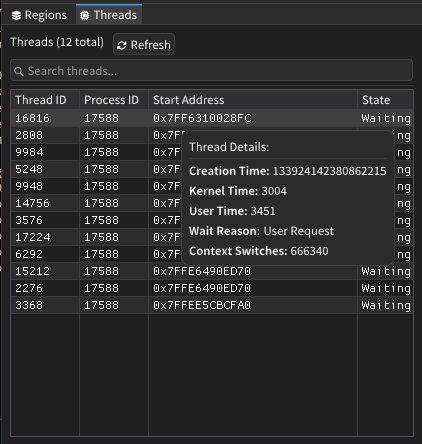This screenshot has height=444, width=422.
Task: Click the search magnifier icon
Action: pos(19,71)
